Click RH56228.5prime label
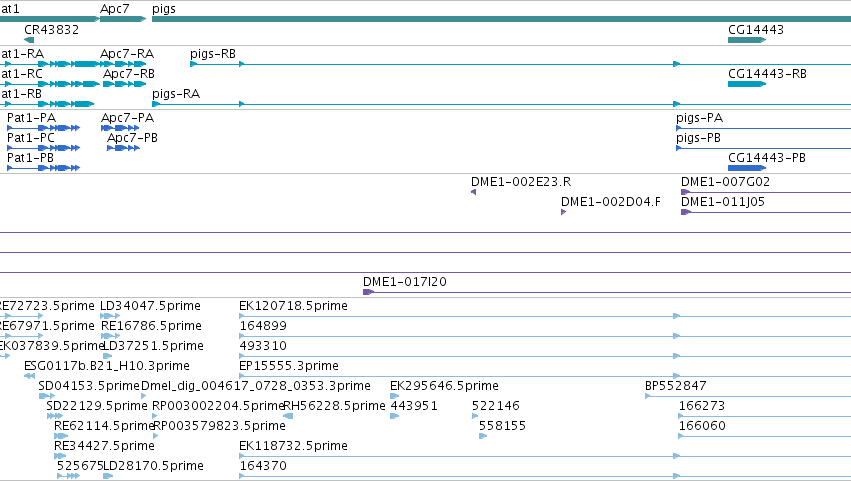The height and width of the screenshot is (481, 851). click(x=334, y=406)
